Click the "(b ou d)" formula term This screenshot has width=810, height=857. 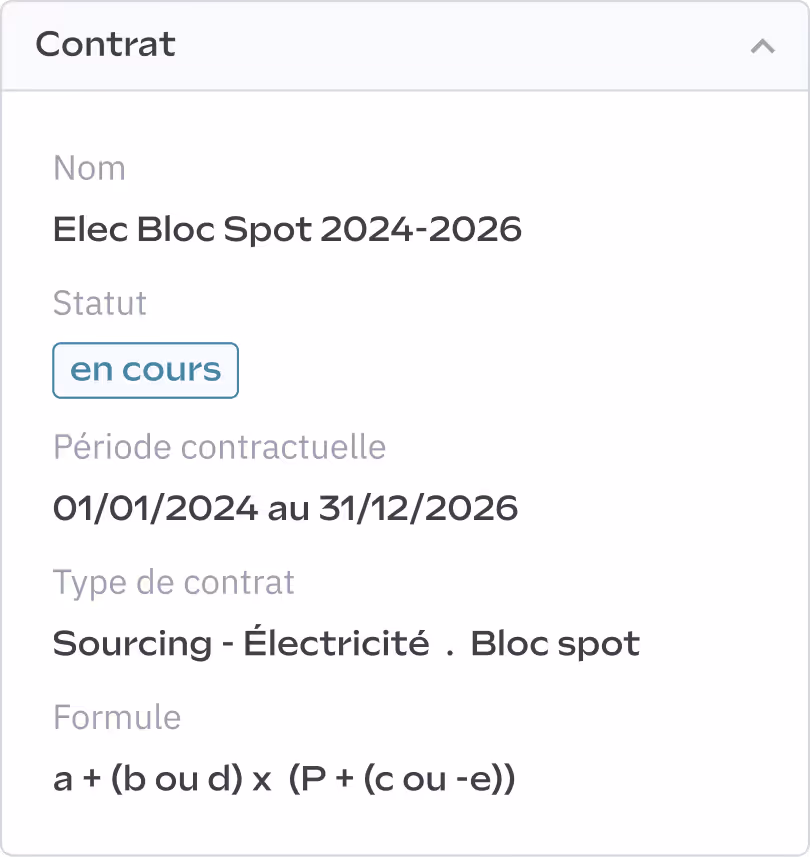(173, 780)
